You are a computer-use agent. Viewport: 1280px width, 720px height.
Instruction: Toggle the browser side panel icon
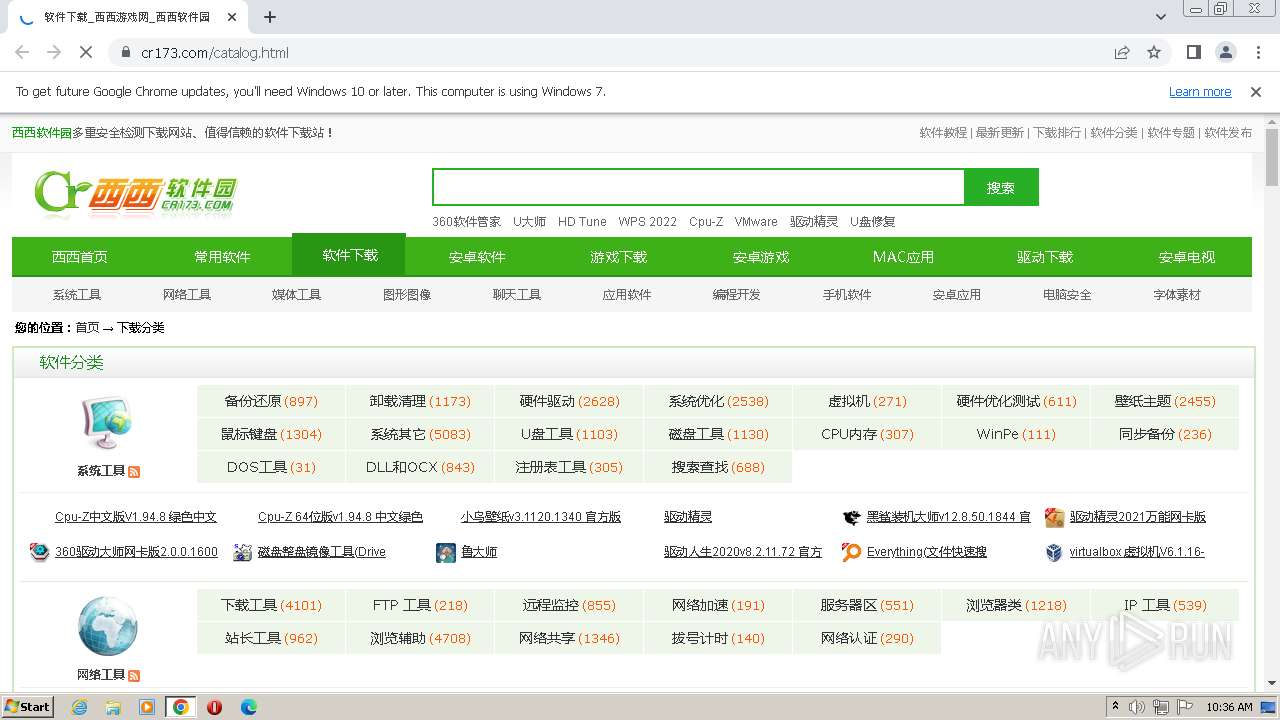[x=1193, y=52]
